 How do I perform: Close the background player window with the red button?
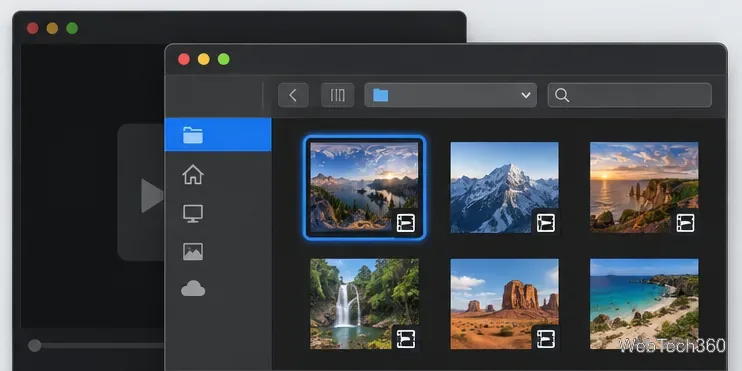click(33, 28)
